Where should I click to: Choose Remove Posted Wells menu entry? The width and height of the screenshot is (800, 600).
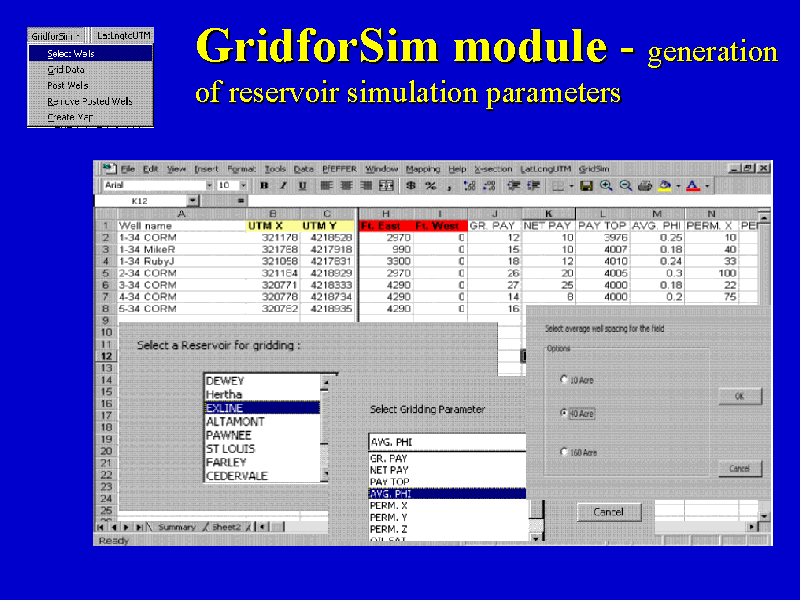90,101
